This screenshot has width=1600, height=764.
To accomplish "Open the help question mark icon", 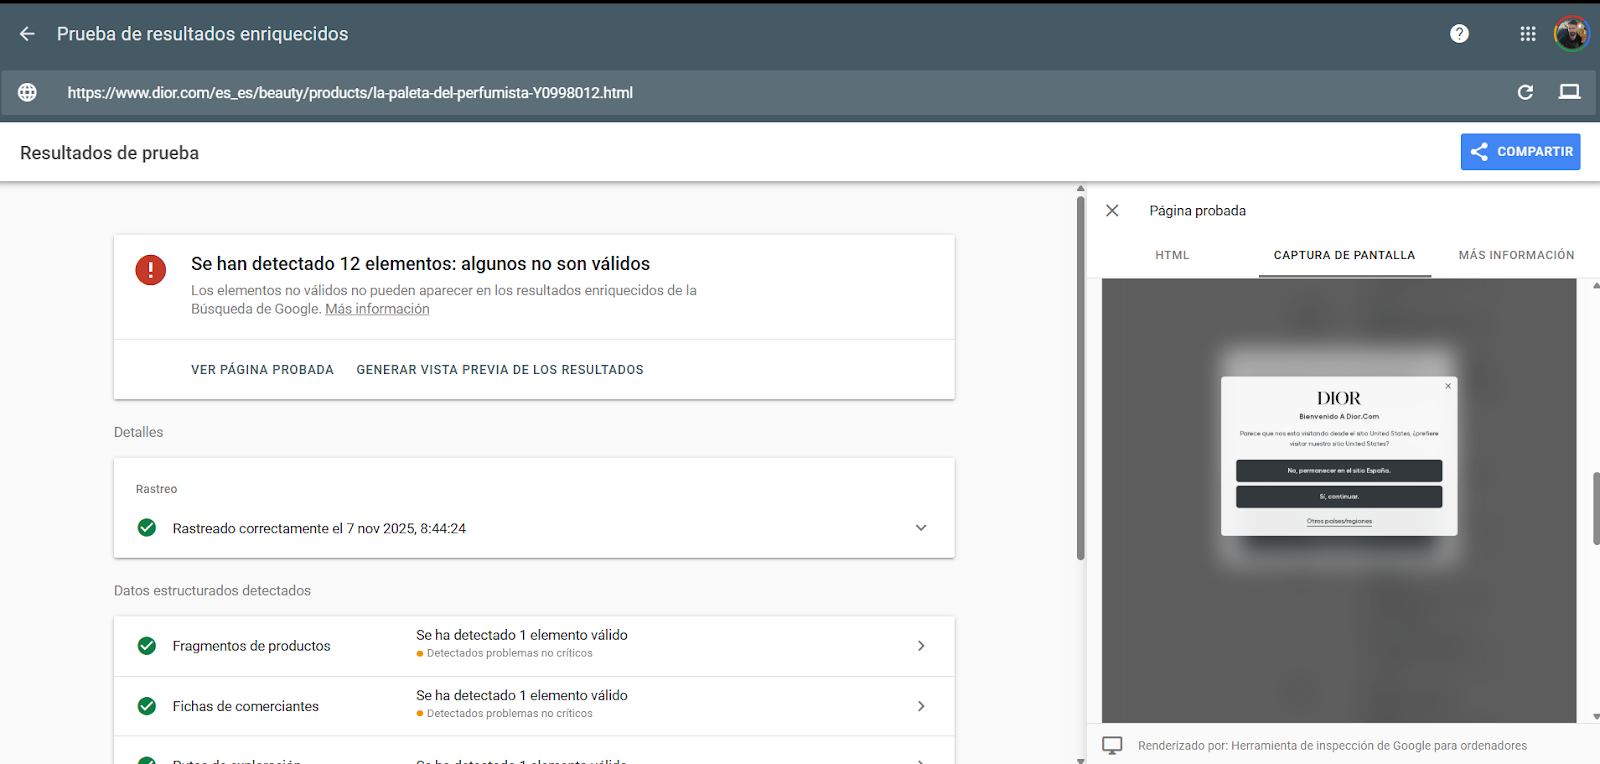I will point(1459,34).
